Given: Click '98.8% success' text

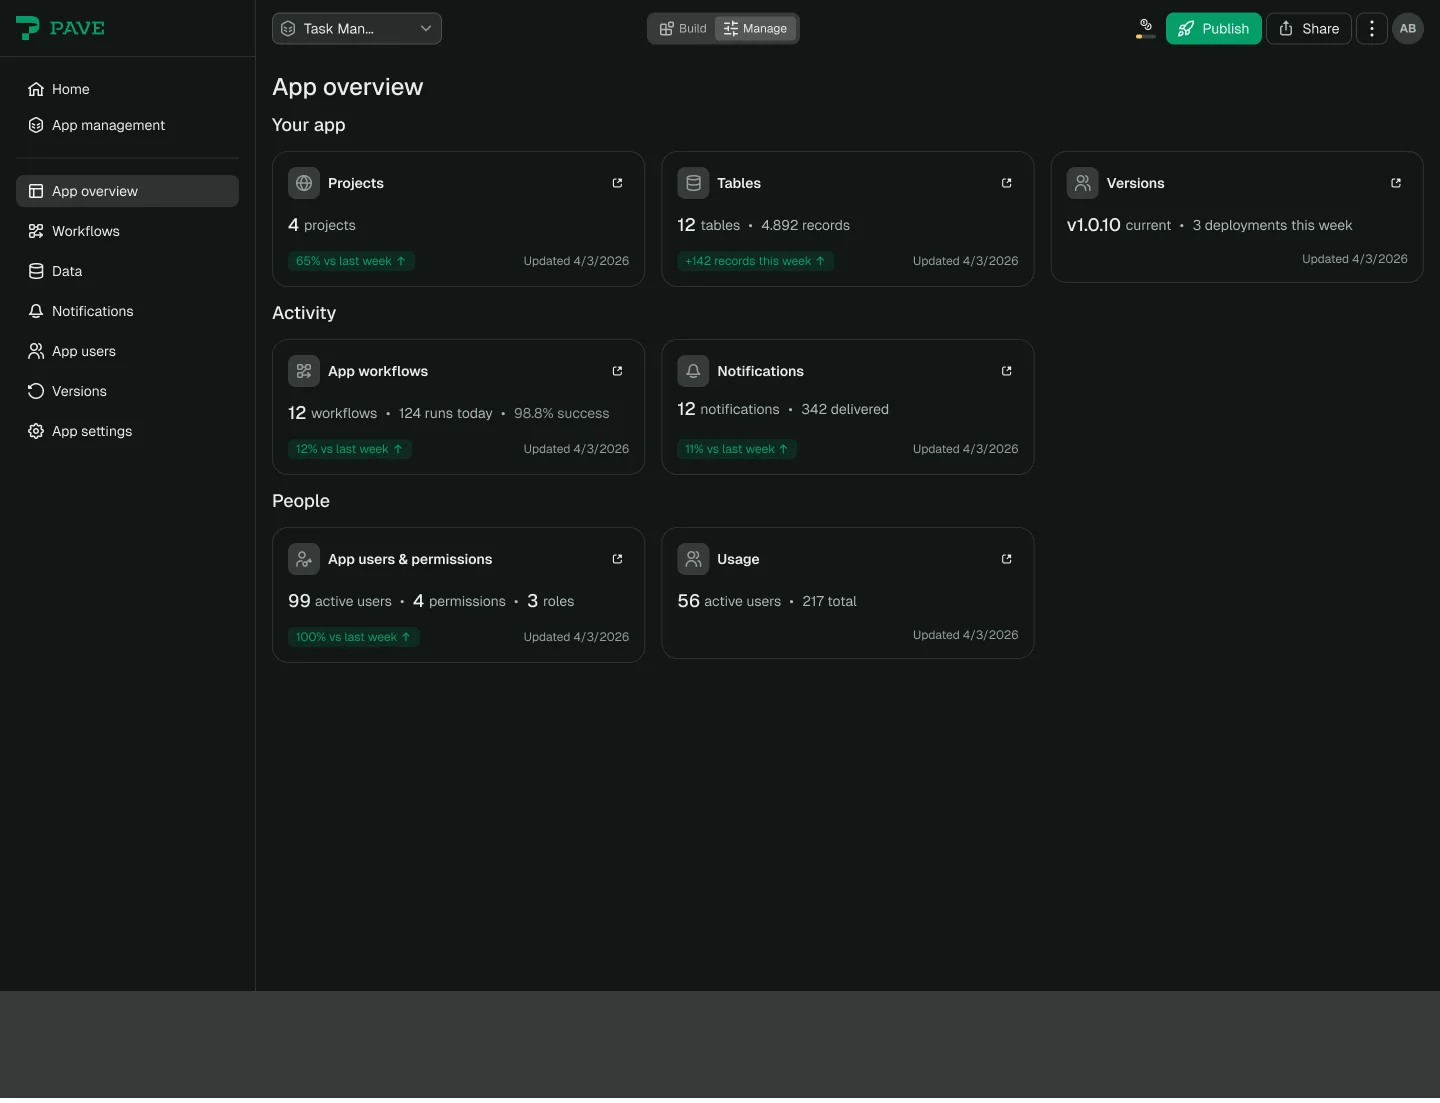Looking at the screenshot, I should [561, 413].
